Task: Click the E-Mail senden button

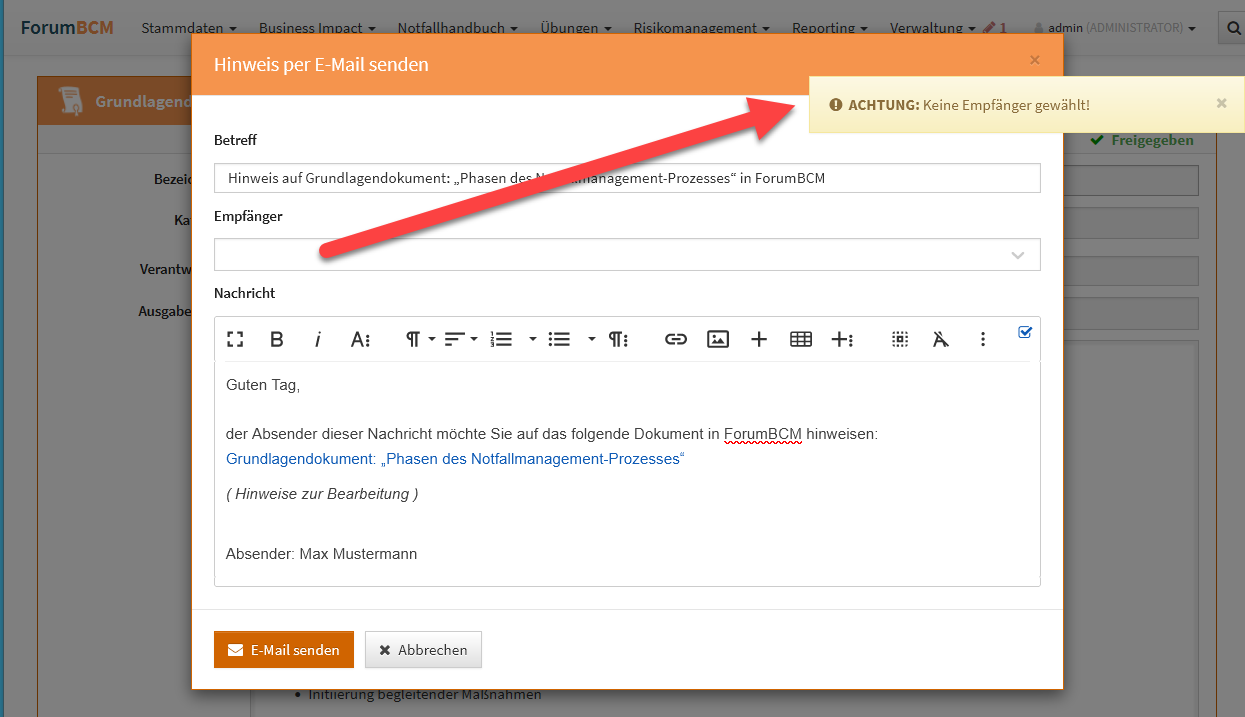Action: [x=283, y=649]
